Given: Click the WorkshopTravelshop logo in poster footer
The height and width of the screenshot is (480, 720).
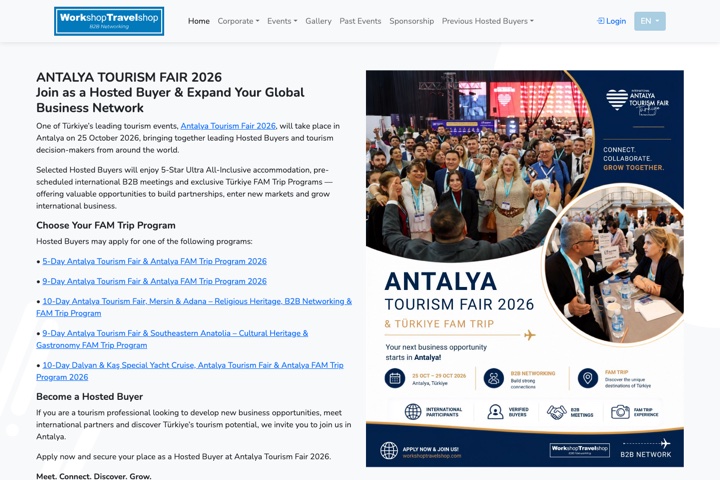Looking at the screenshot, I should pyautogui.click(x=579, y=450).
